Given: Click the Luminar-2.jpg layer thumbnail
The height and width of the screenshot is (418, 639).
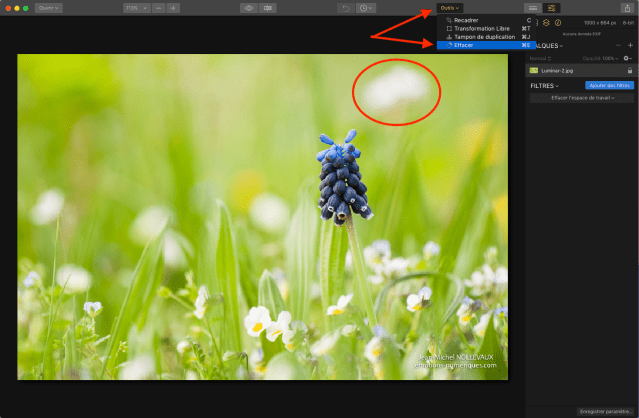Looking at the screenshot, I should pyautogui.click(x=533, y=70).
